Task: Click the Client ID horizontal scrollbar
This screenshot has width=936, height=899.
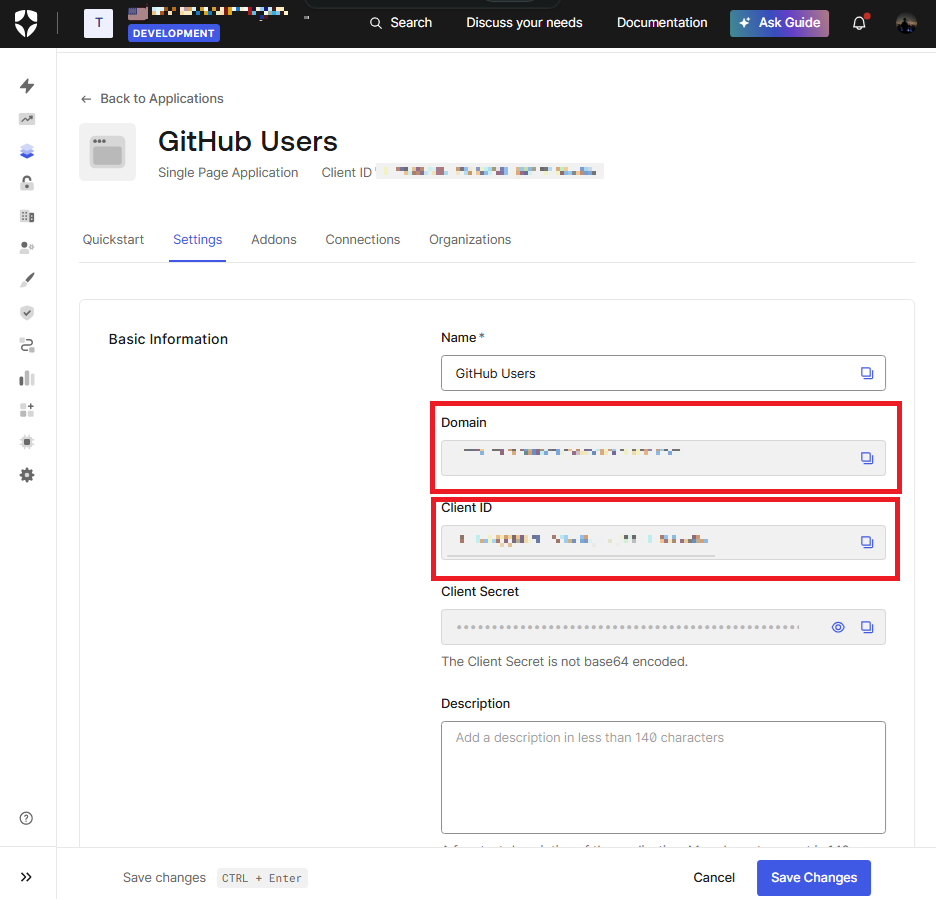Action: pyautogui.click(x=581, y=556)
